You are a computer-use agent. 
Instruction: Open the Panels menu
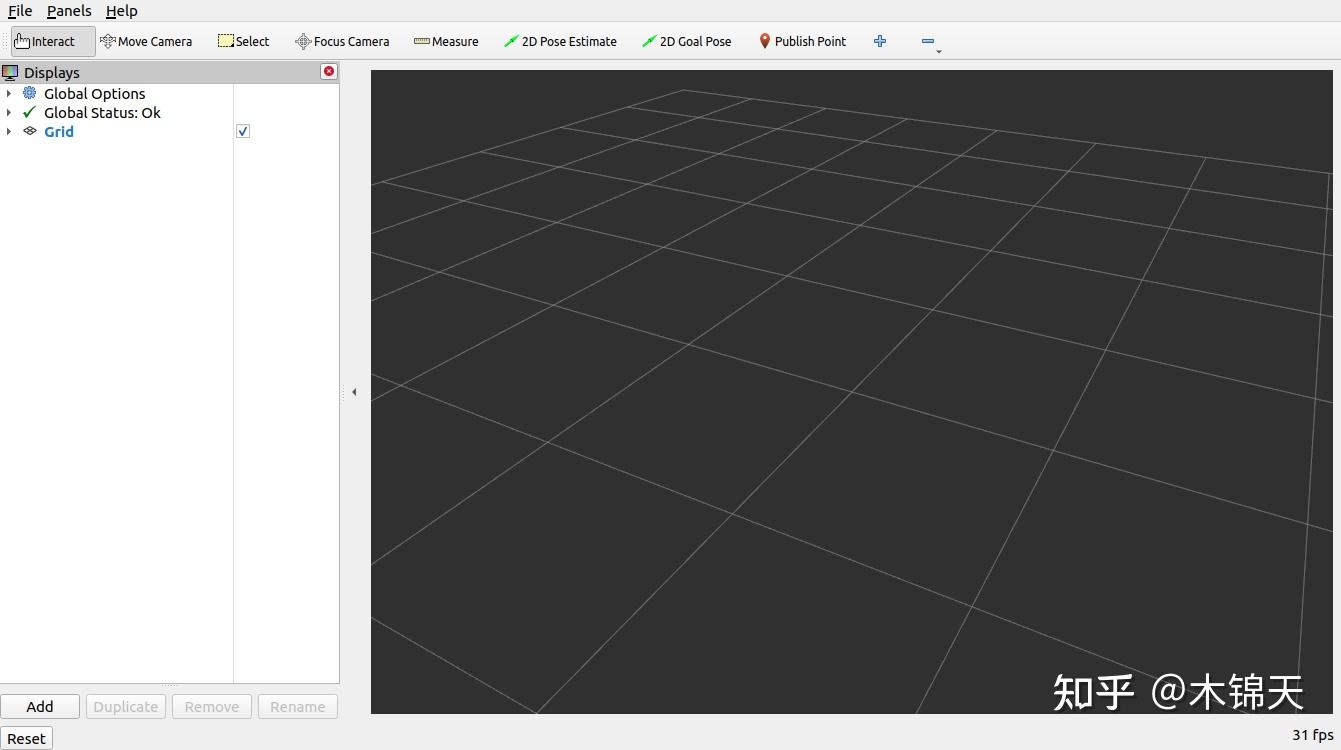[68, 11]
